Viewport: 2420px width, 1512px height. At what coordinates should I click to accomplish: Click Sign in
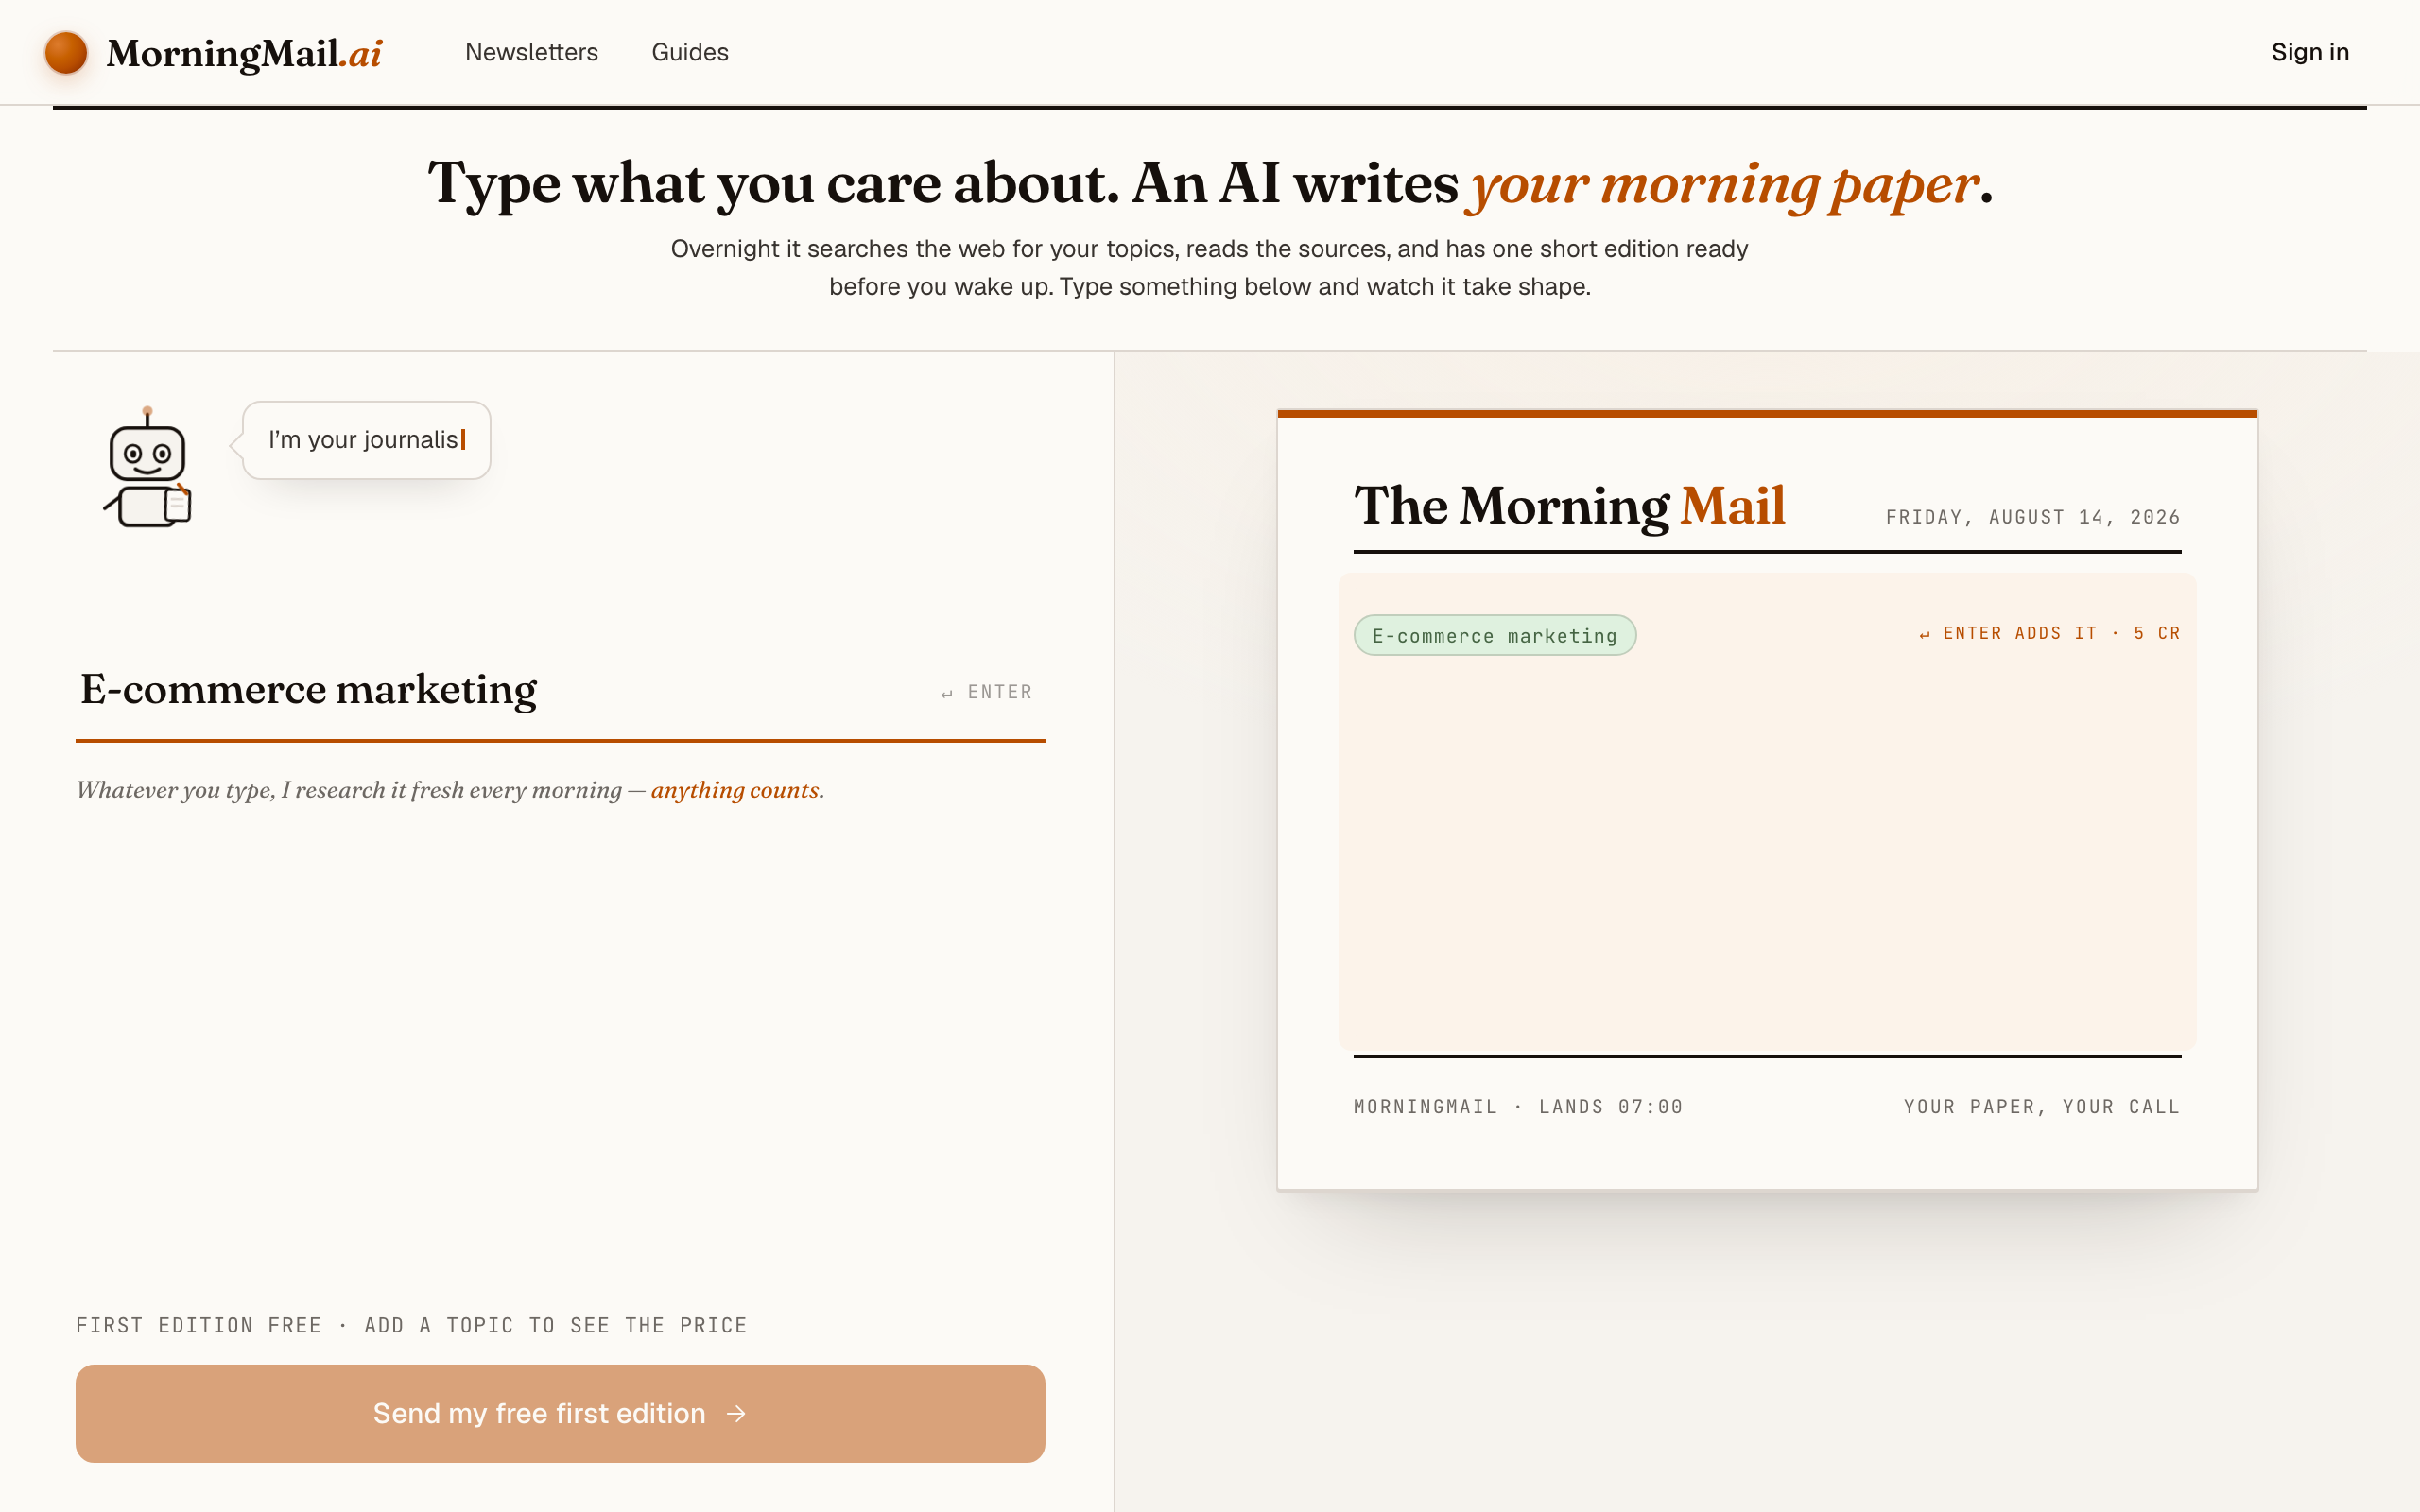coord(2309,52)
